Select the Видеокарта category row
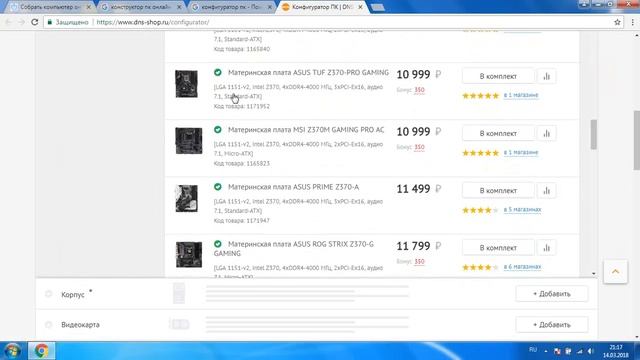This screenshot has width=640, height=360. point(316,325)
